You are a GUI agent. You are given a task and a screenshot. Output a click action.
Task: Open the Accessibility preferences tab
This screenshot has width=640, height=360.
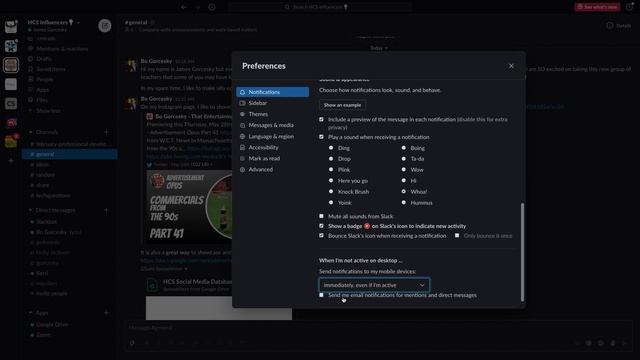pyautogui.click(x=272, y=147)
